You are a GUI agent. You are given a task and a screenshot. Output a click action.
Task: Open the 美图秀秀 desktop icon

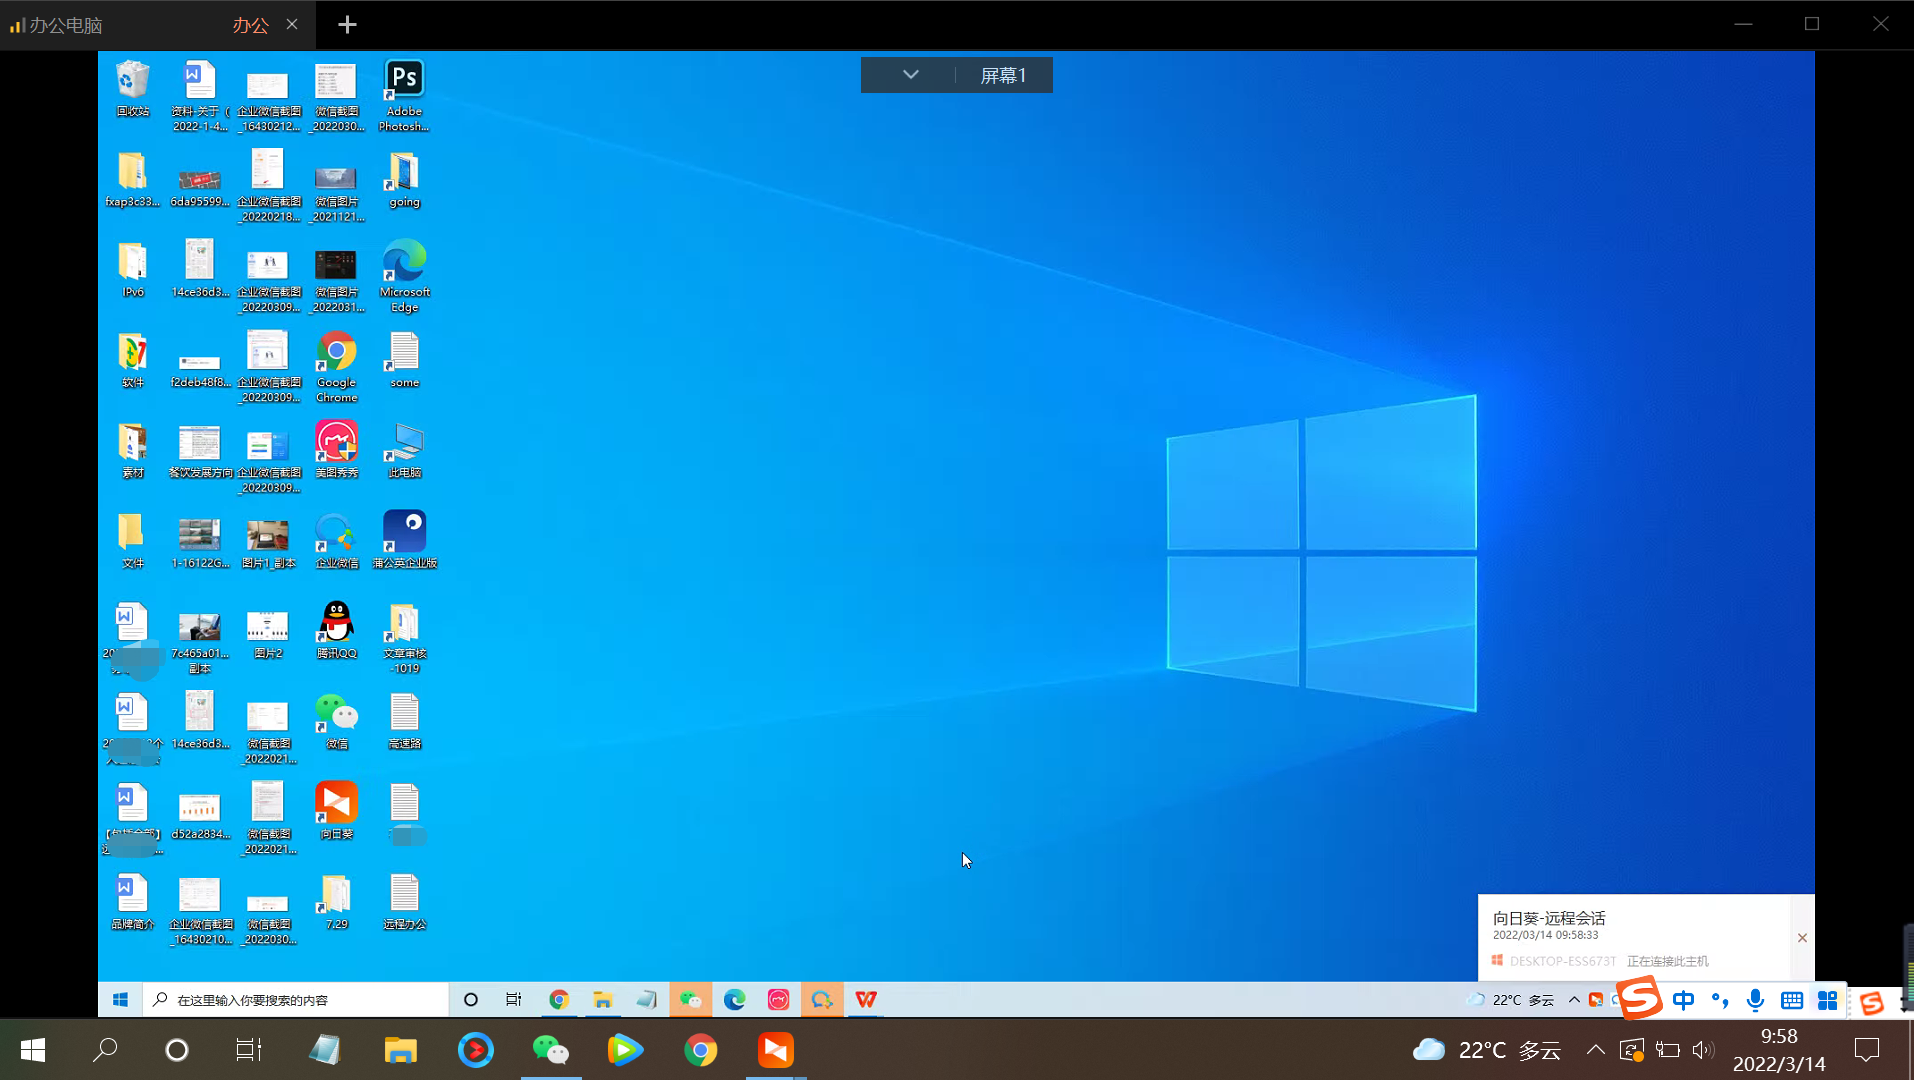pos(336,443)
